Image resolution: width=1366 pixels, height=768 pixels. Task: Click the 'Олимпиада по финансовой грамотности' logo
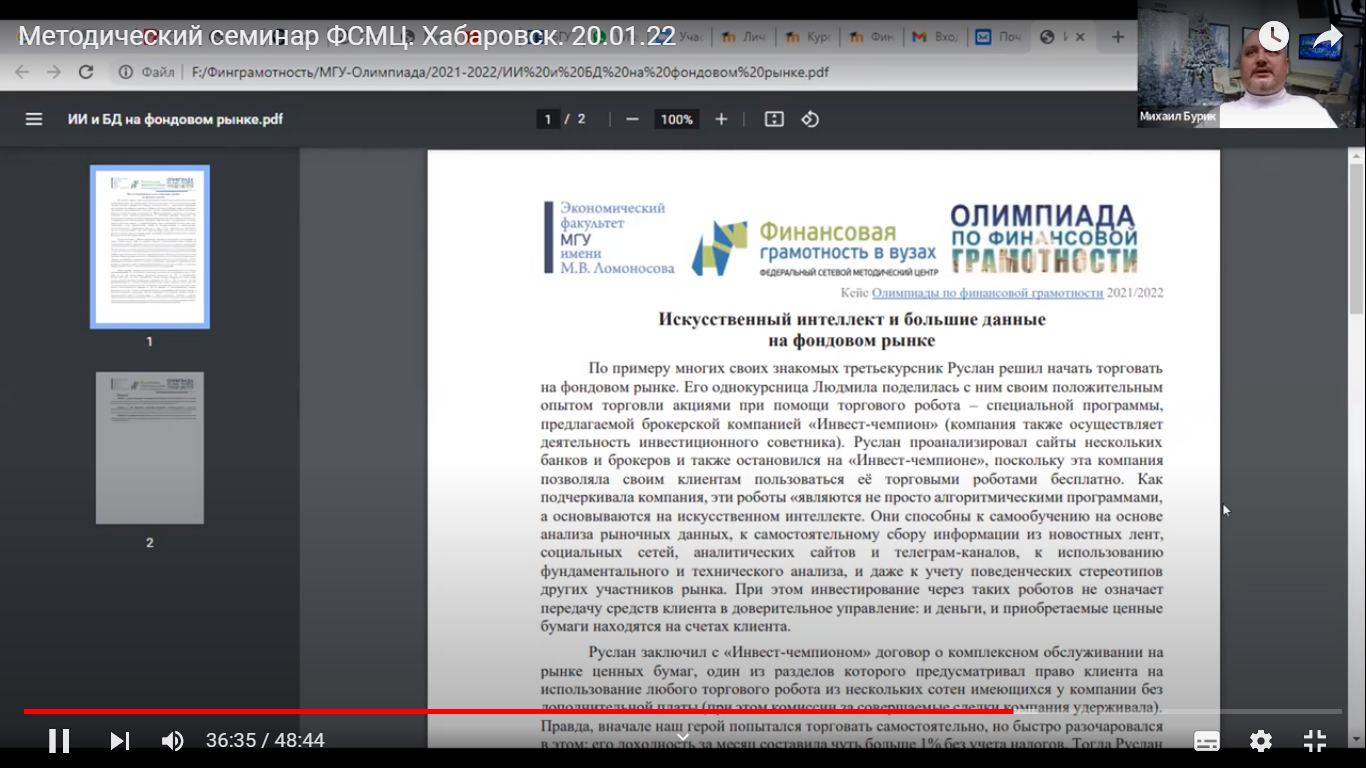pos(1043,239)
